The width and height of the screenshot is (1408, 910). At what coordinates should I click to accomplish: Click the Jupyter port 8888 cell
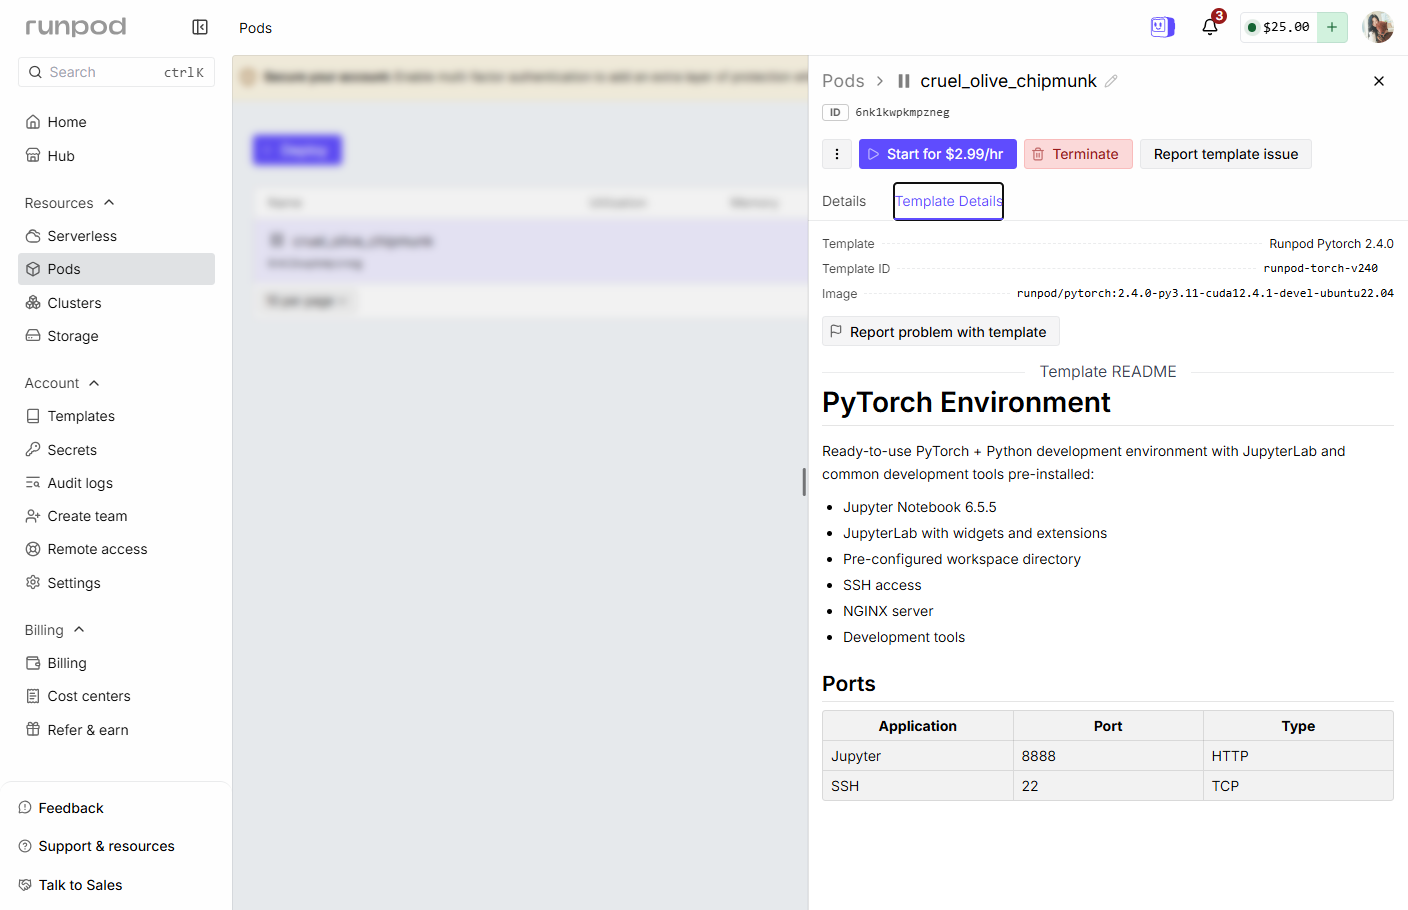coord(1108,756)
